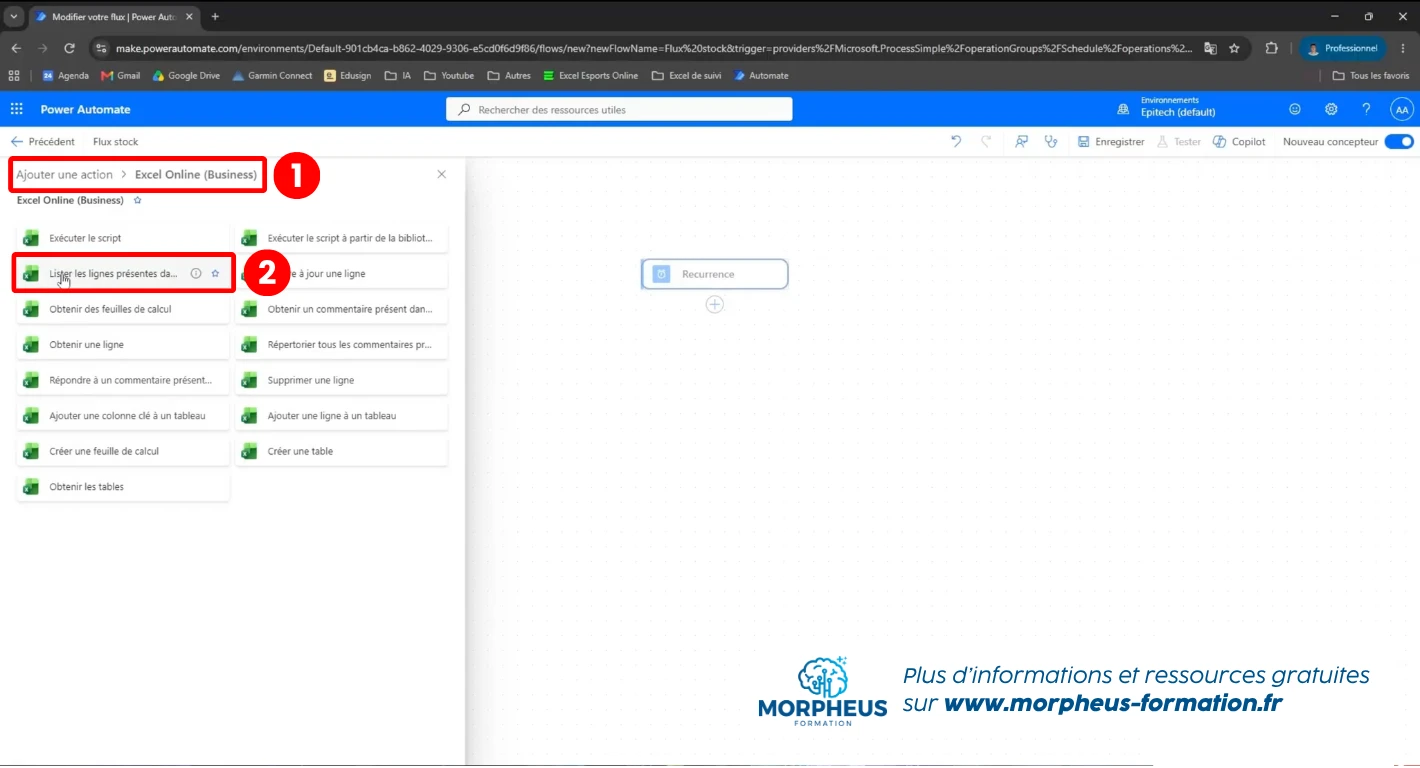Expand the IA bookmarks folder
1420x768 pixels.
click(396, 76)
